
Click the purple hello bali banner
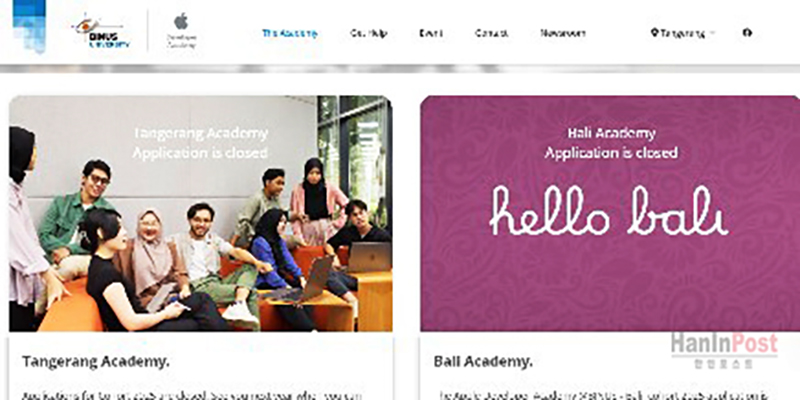click(x=610, y=213)
